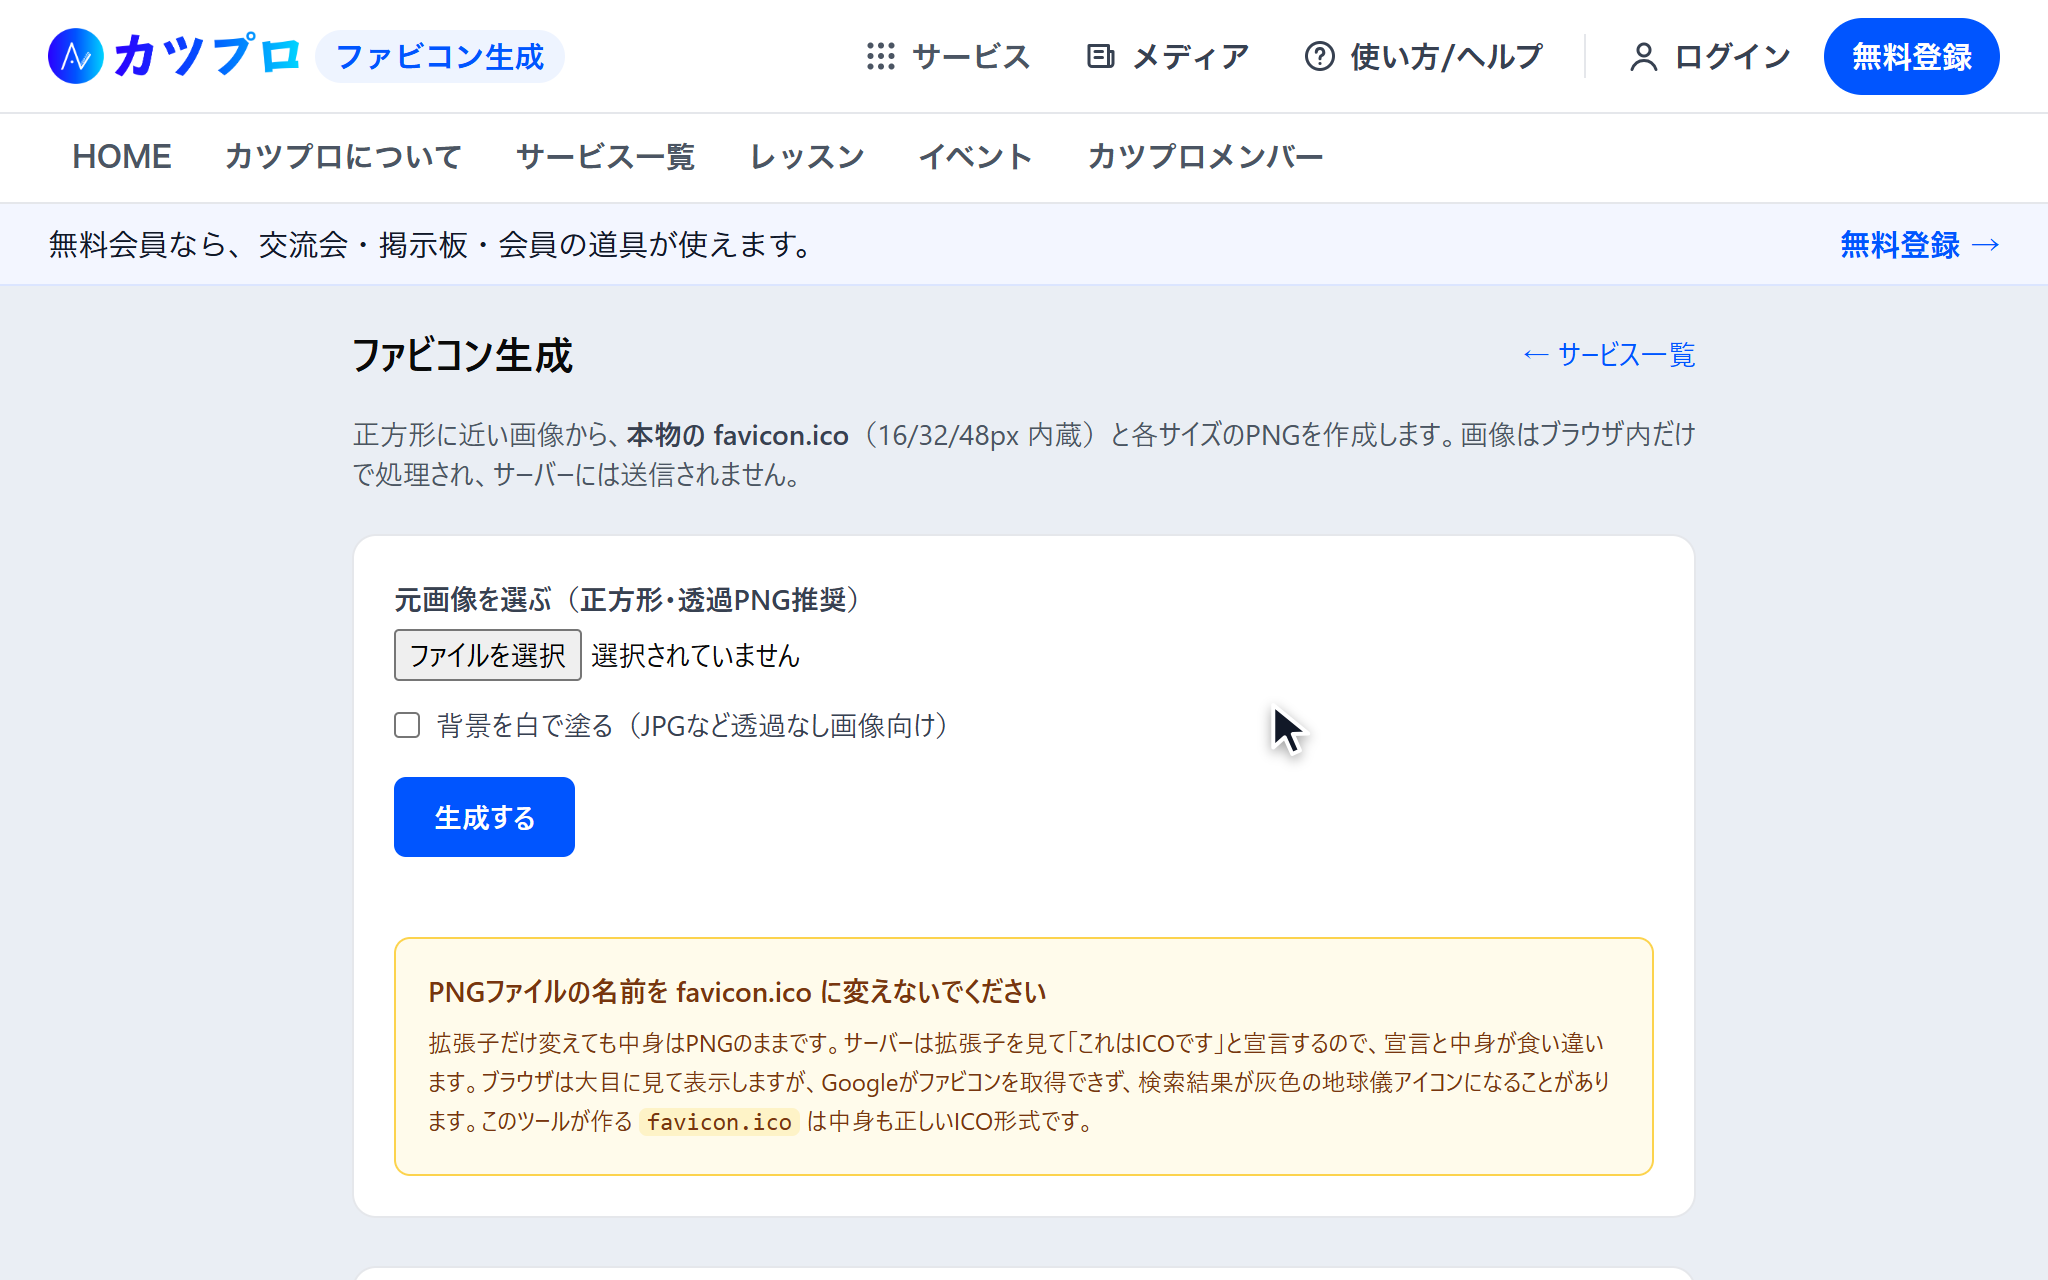2048x1280 pixels.
Task: Click the 背景を白で塗る checkbox label
Action: (692, 725)
